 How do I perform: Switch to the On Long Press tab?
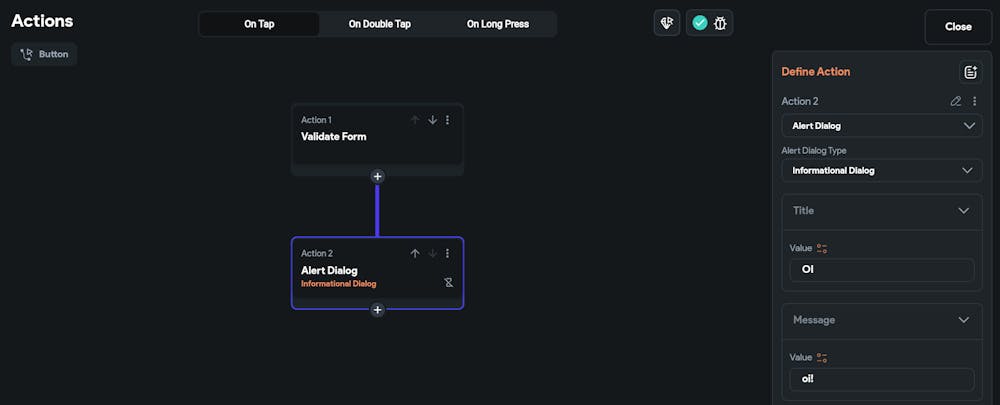pos(497,24)
